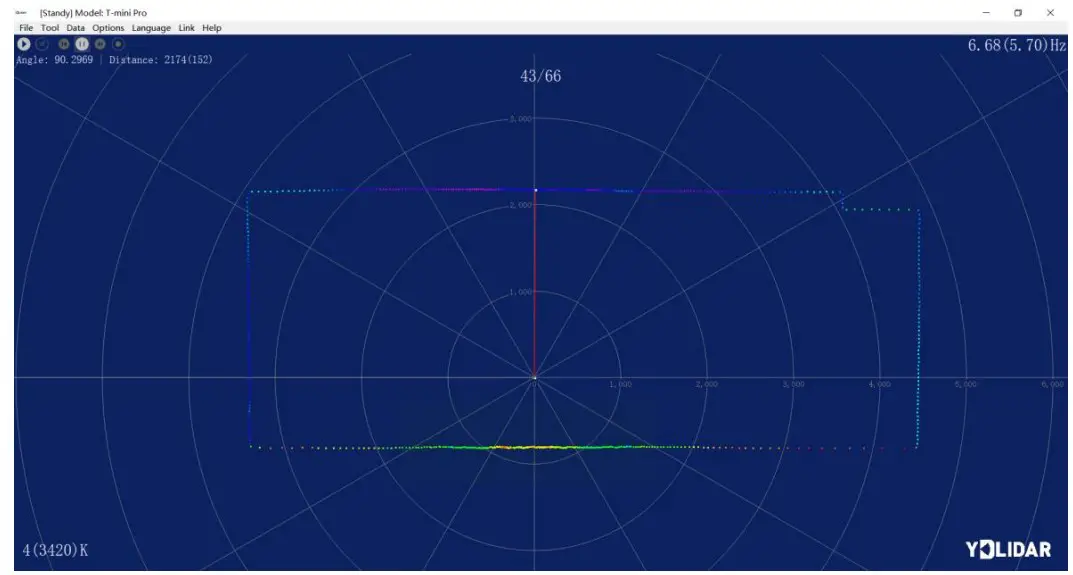Open the Link menu
This screenshot has height=575, width=1073.
pos(186,28)
